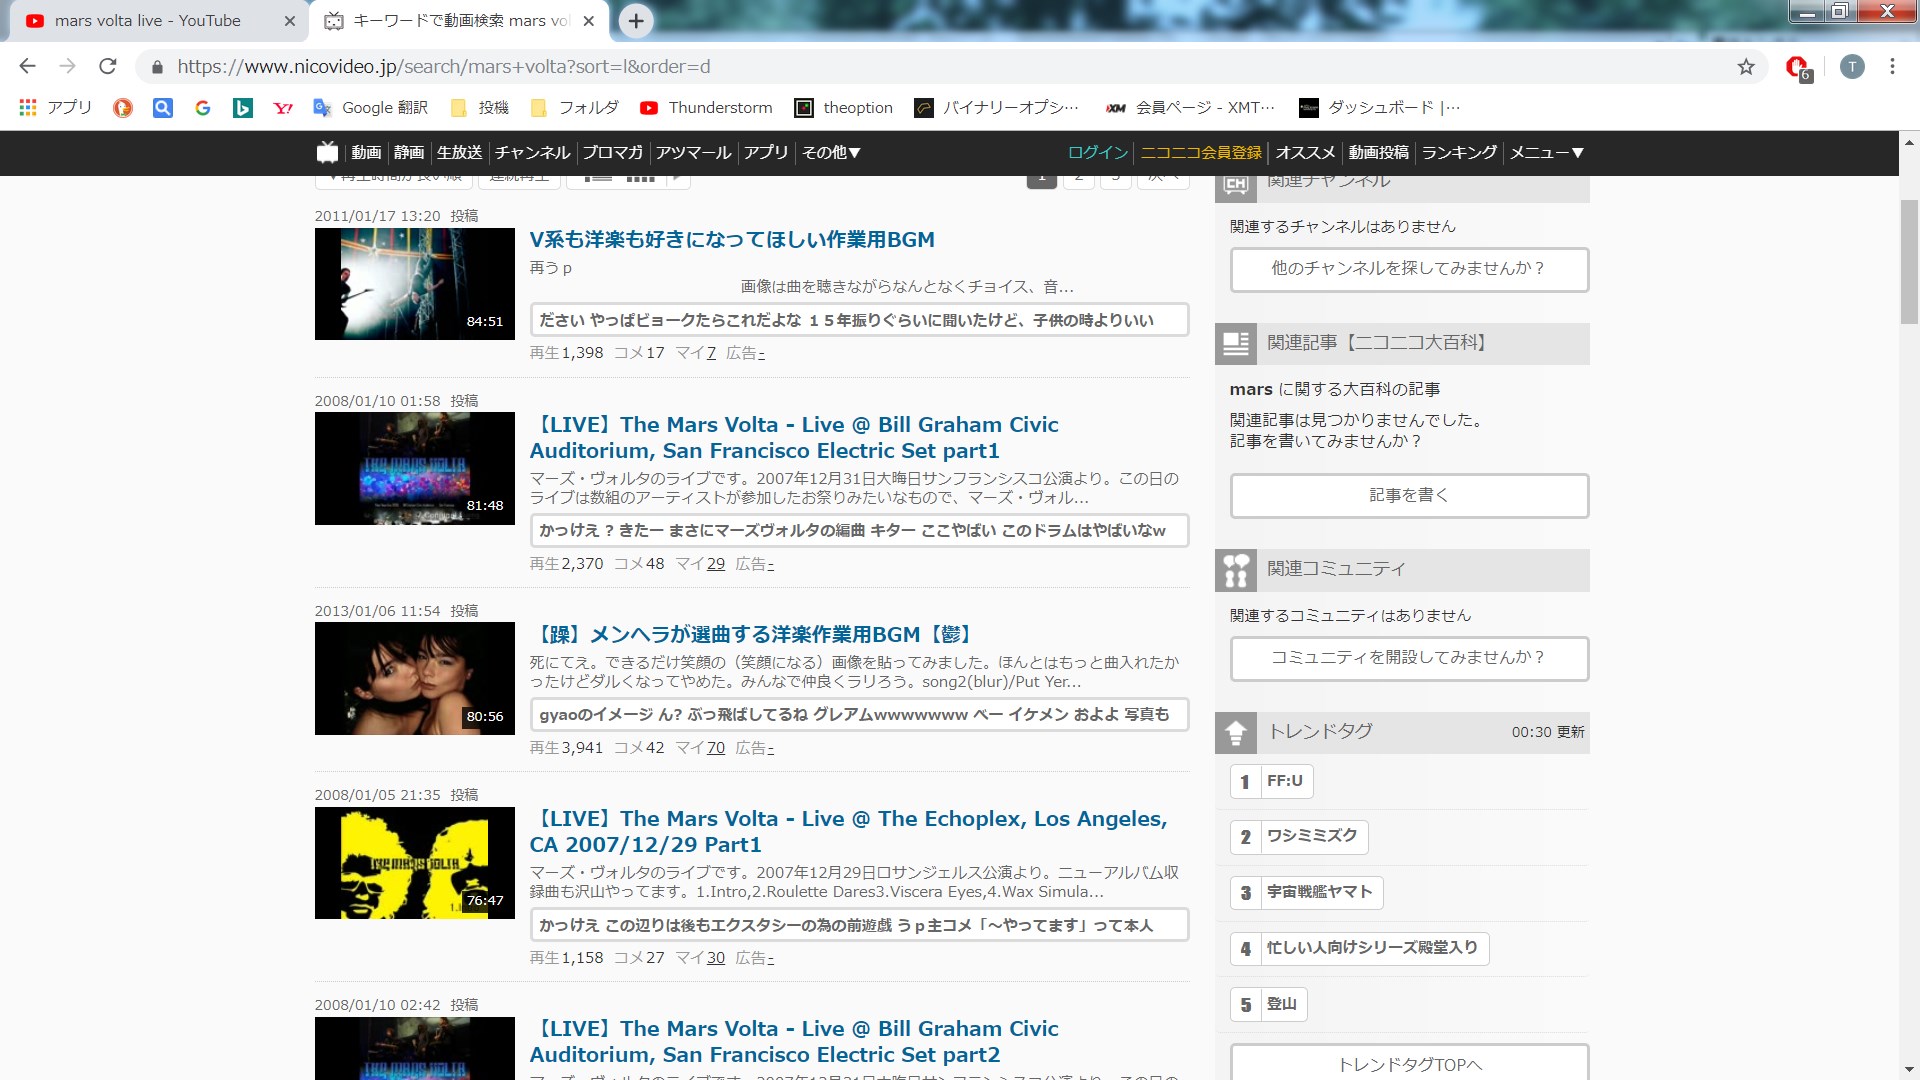Open Mars Volta Echoplex Los Angeles Part1 title

(x=848, y=832)
